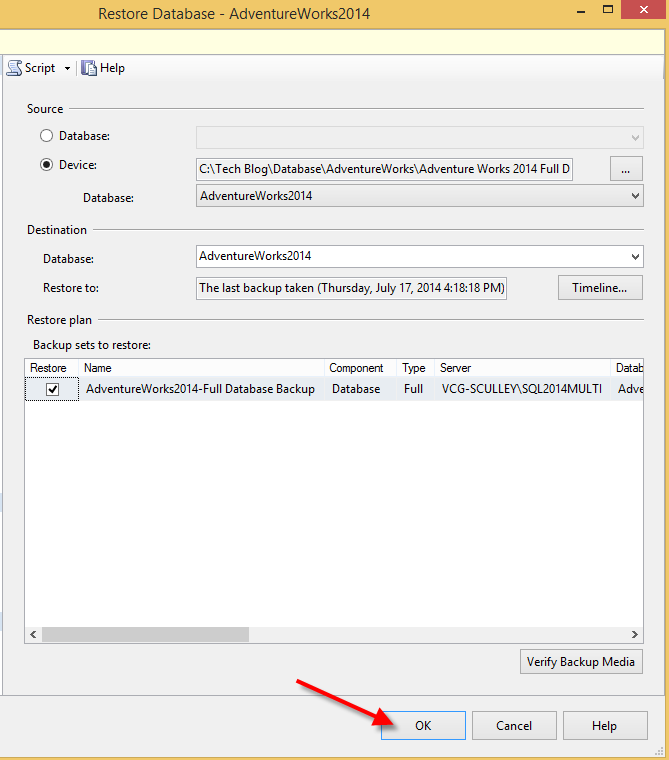669x760 pixels.
Task: Select the AdventureWorks2014-Full Database Backup row
Action: point(334,389)
